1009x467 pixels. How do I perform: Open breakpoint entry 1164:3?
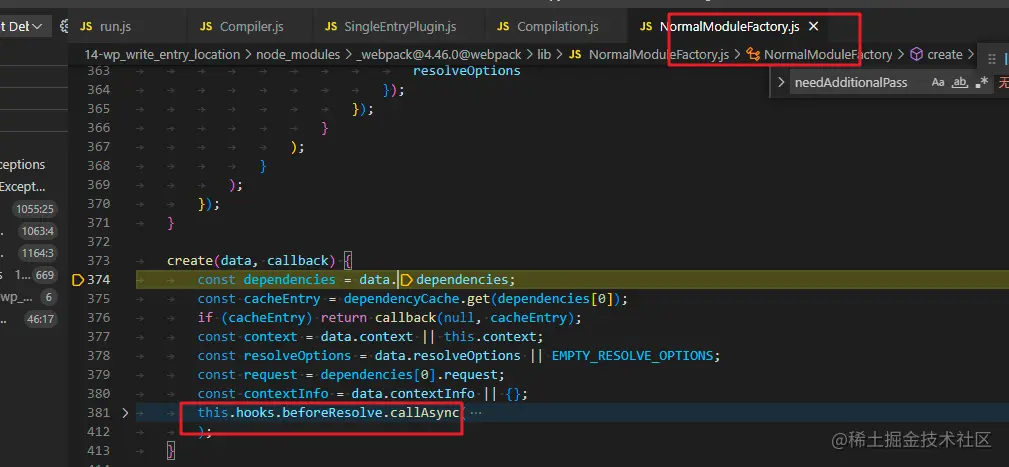click(x=37, y=253)
